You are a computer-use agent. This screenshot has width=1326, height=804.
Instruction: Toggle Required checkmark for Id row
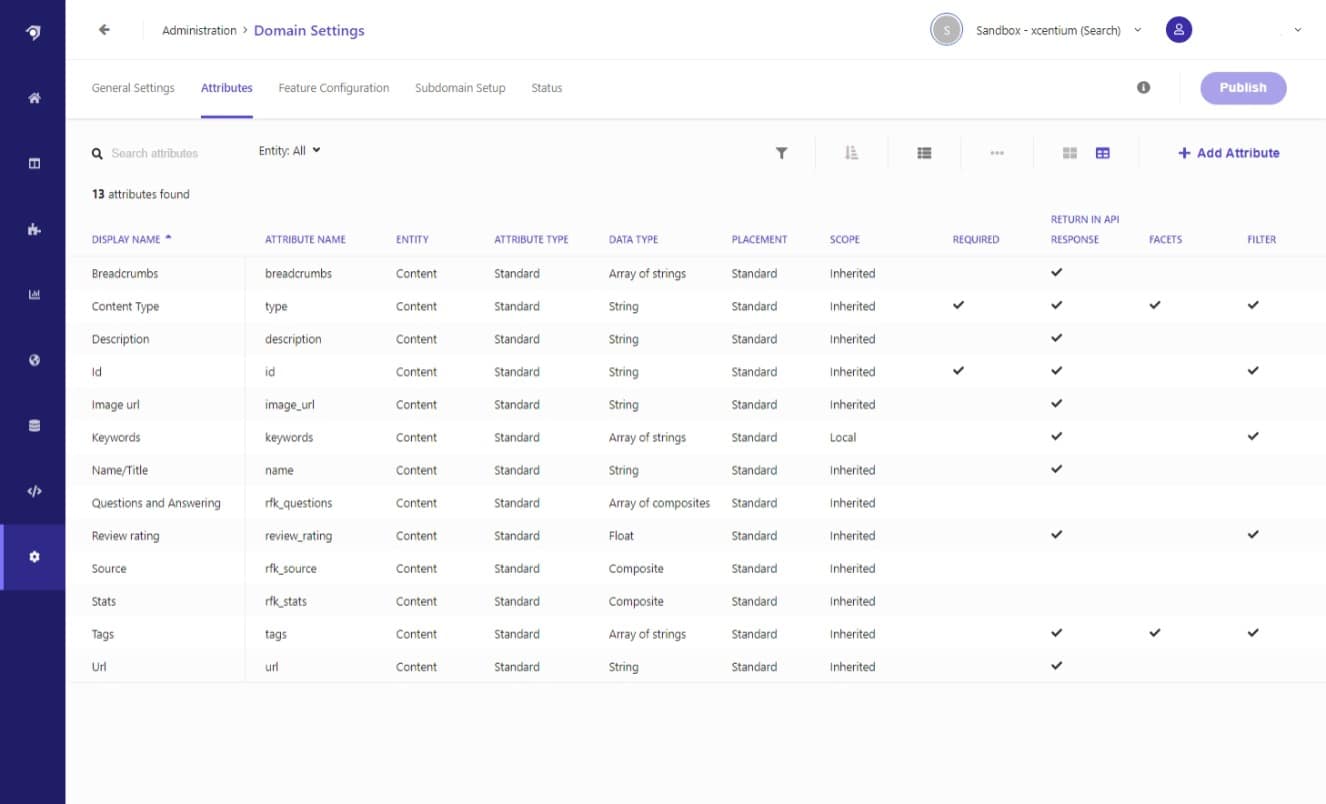point(958,371)
